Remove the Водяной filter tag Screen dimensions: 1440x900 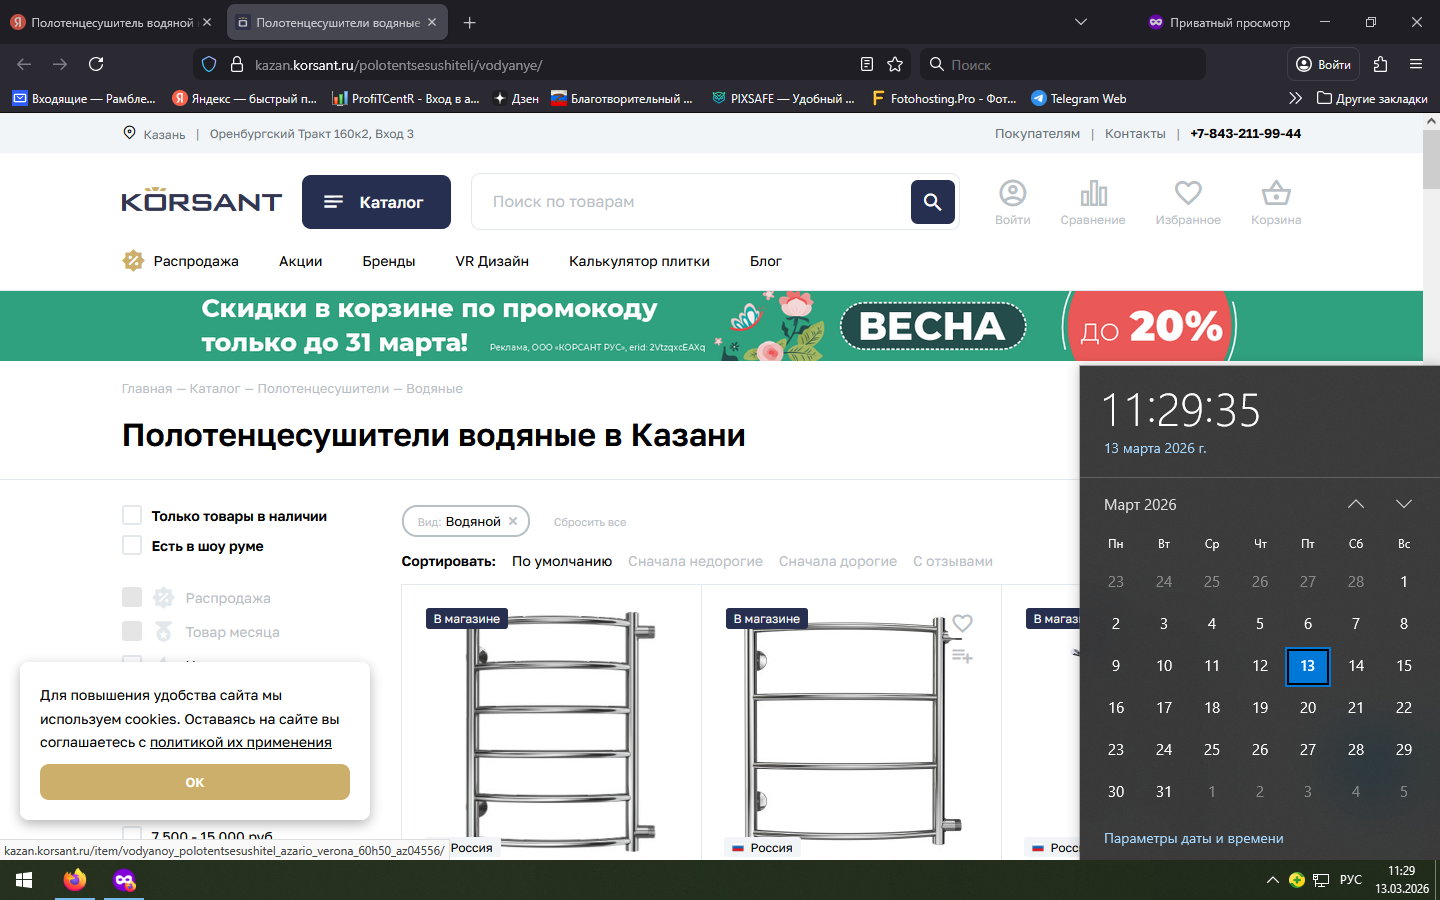[513, 521]
